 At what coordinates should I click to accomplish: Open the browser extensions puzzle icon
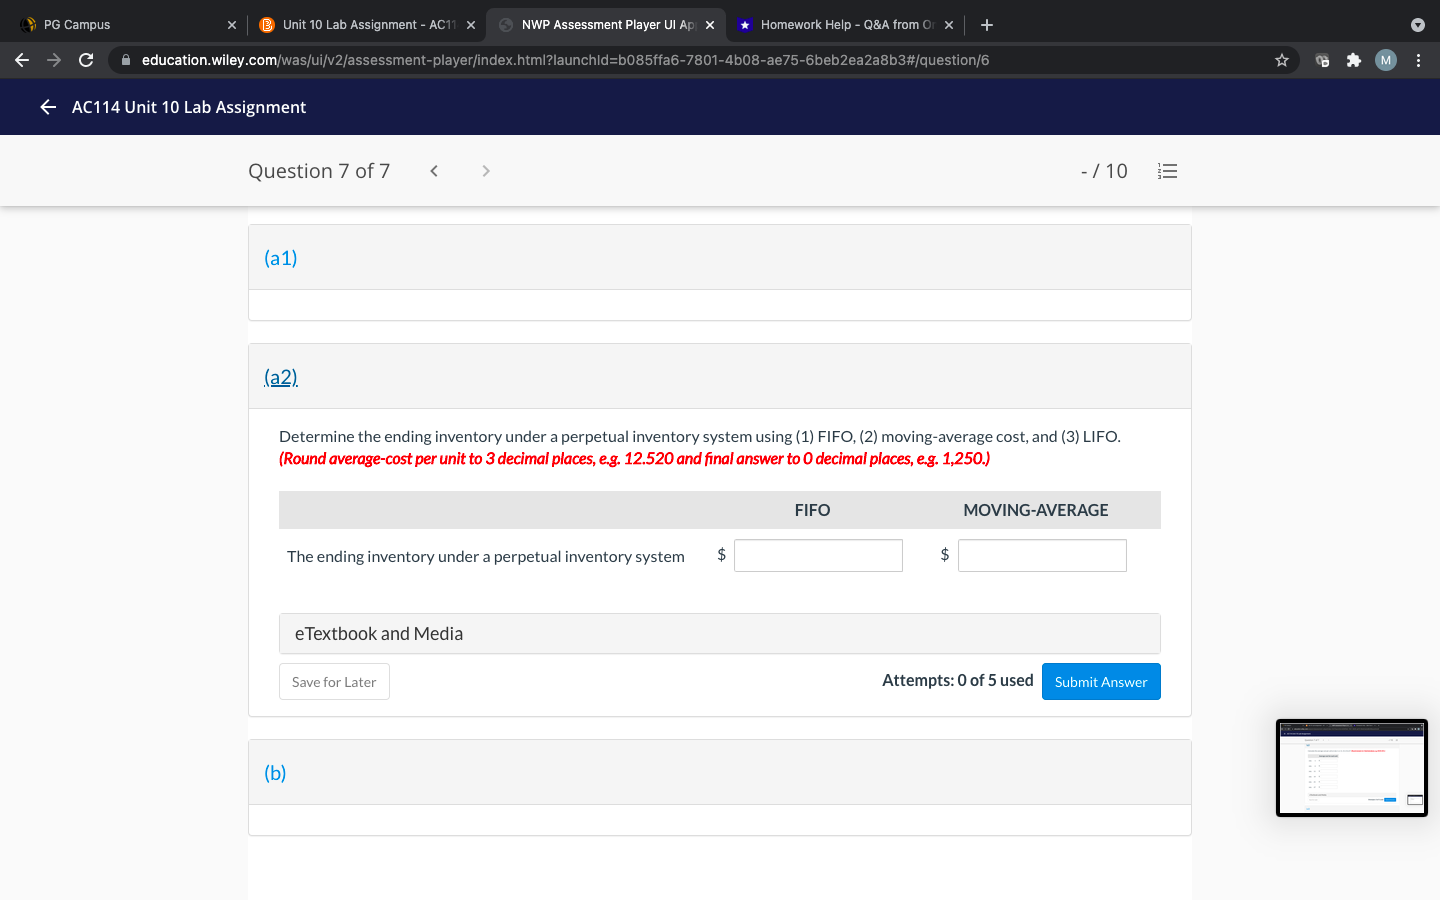[x=1354, y=60]
